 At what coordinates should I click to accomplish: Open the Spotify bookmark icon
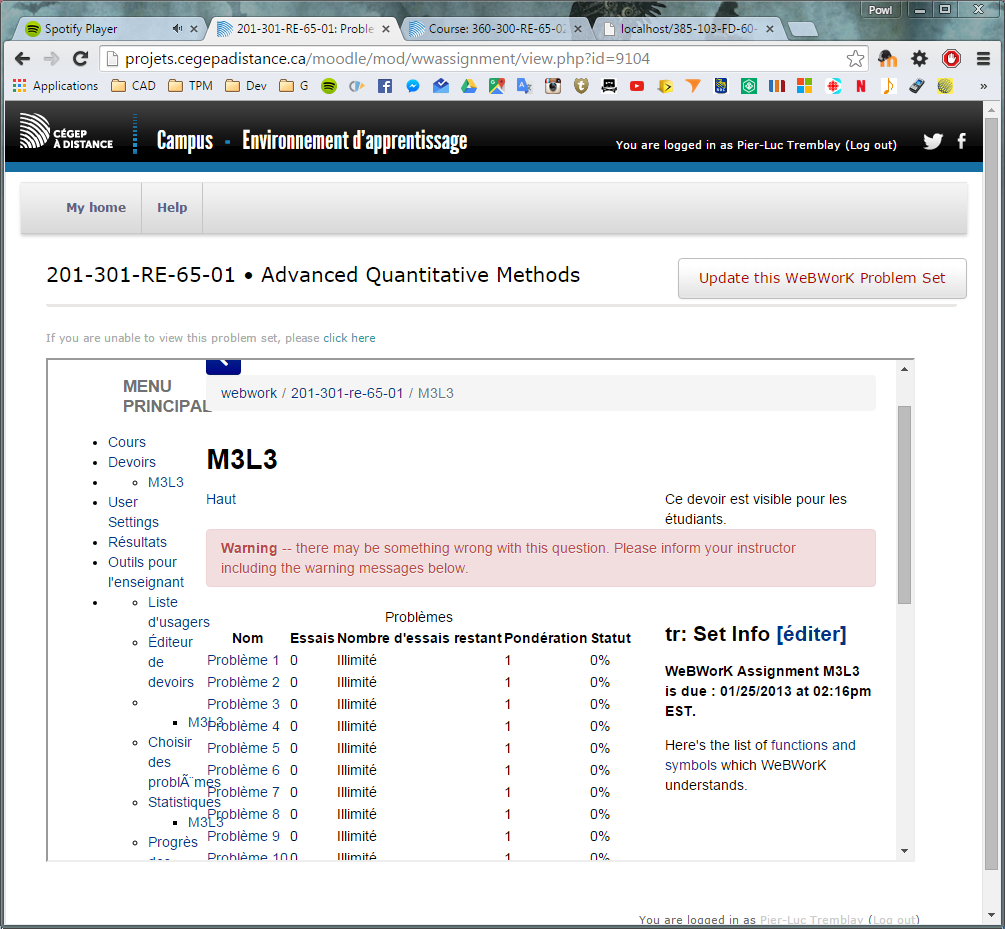point(328,86)
